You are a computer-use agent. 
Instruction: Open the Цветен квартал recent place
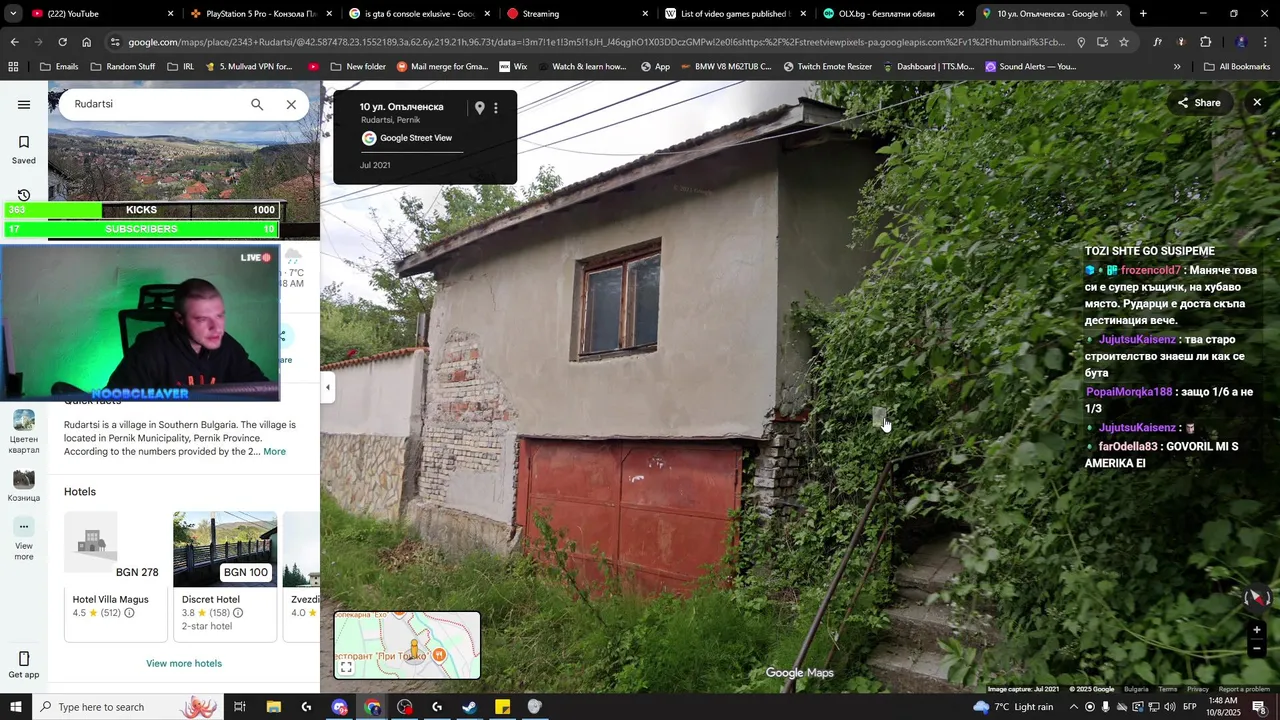[24, 432]
